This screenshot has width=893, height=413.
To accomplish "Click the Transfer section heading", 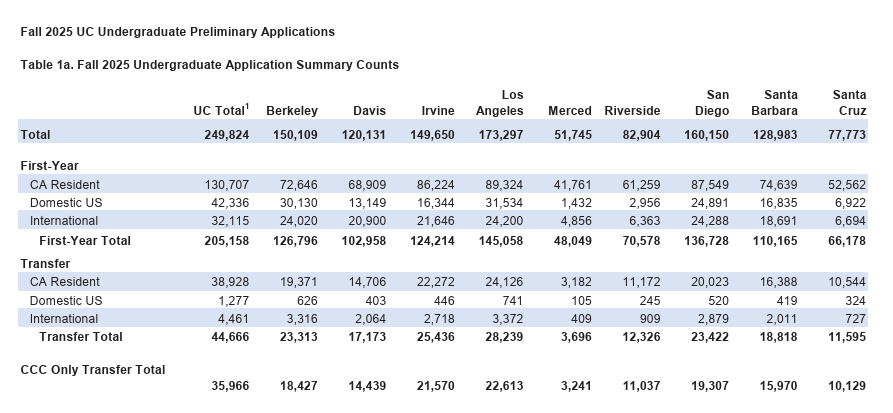I will coord(46,264).
